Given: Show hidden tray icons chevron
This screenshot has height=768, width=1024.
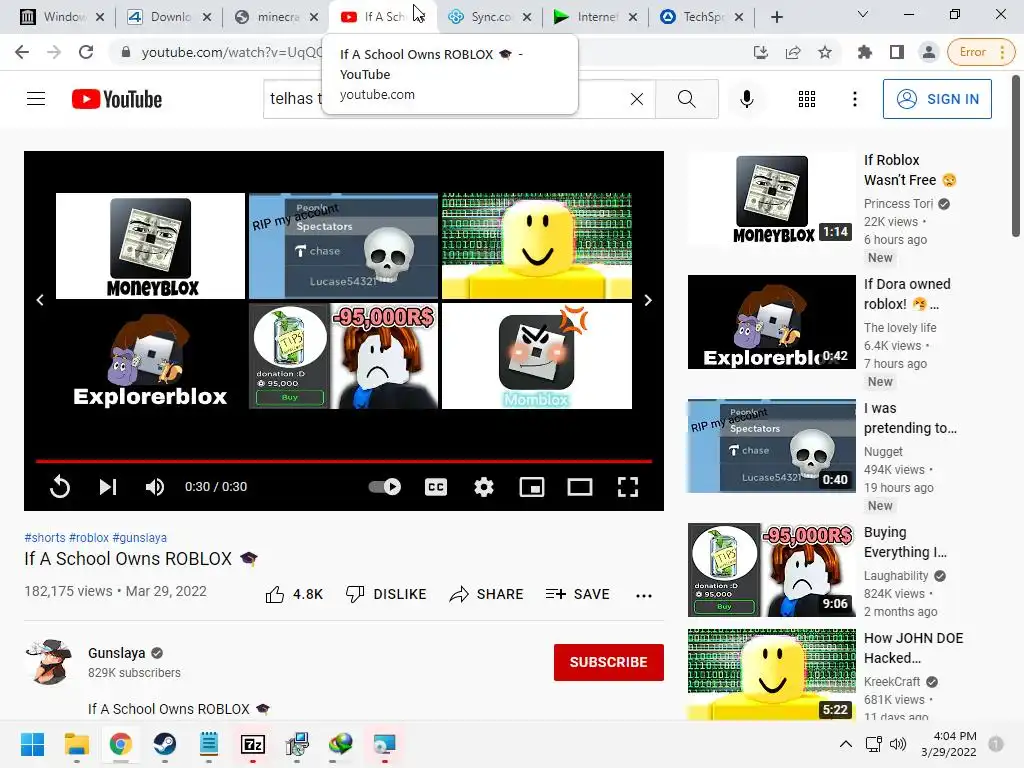Looking at the screenshot, I should [x=846, y=744].
